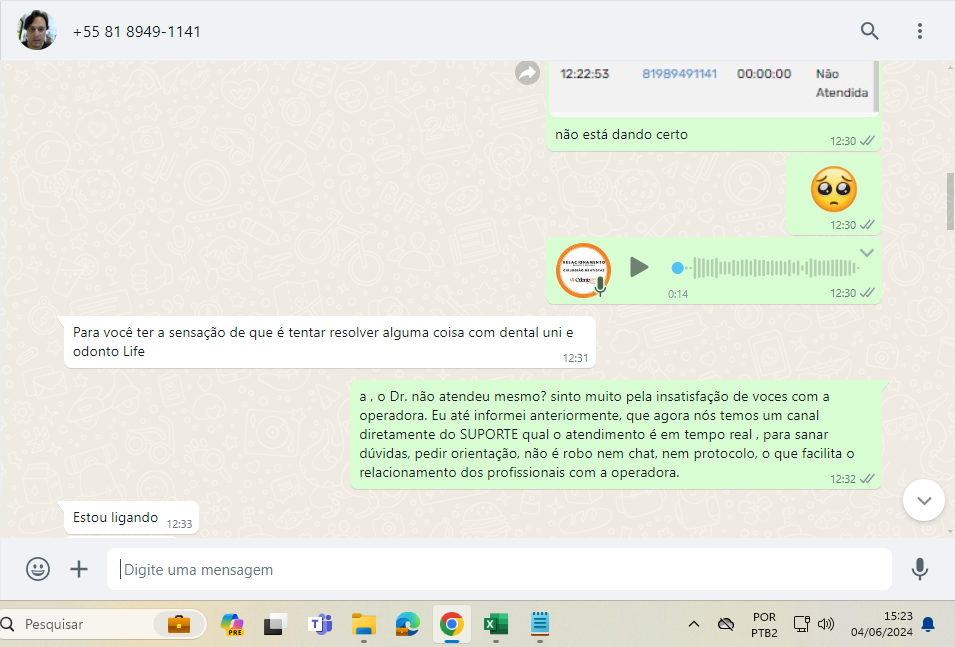Click the plus attach icon
The height and width of the screenshot is (647, 955).
click(x=79, y=569)
